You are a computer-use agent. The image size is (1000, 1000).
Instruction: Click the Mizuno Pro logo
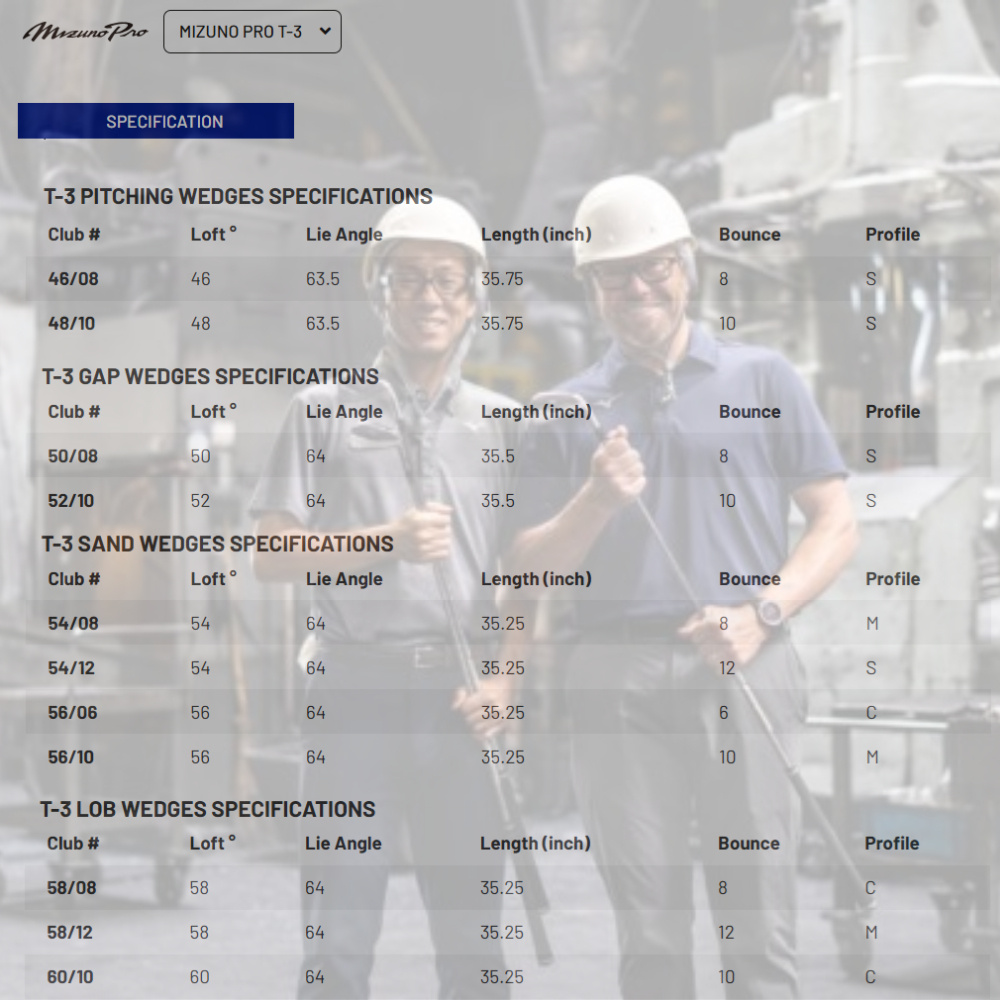coord(85,31)
